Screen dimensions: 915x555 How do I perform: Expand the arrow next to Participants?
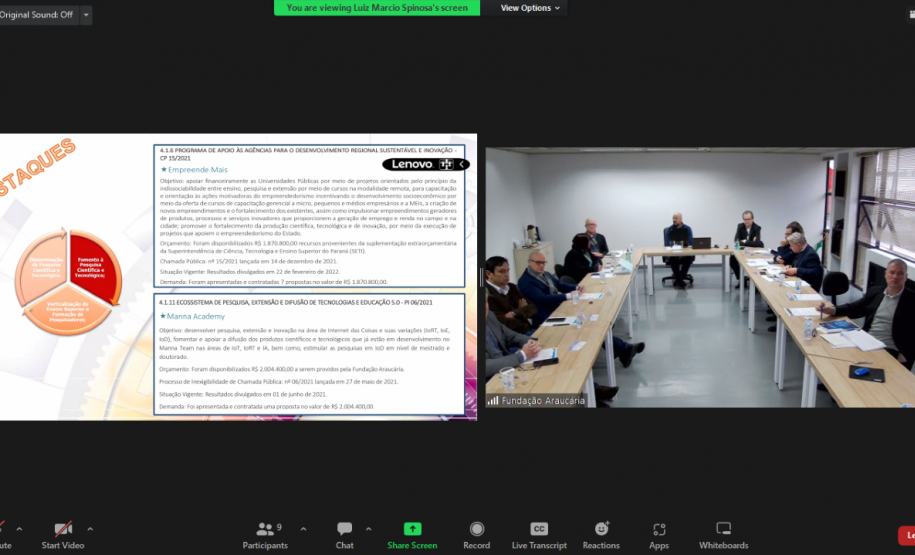coord(303,529)
